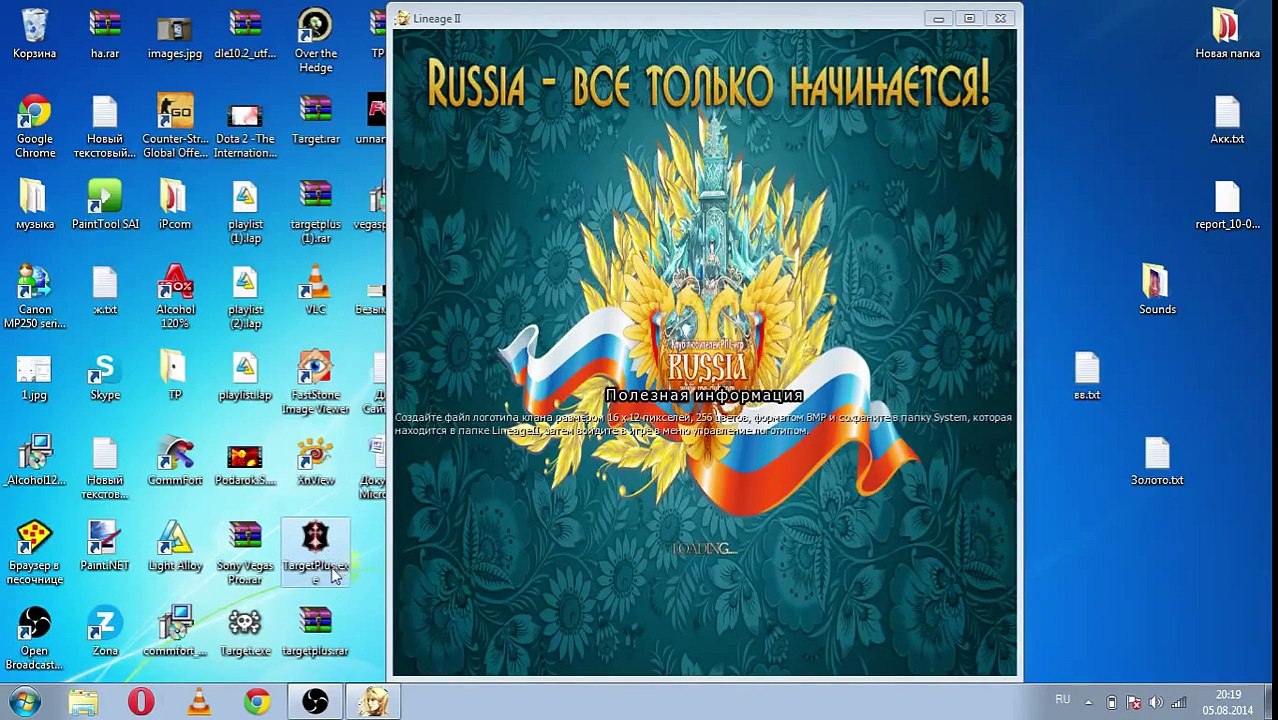1278x720 pixels.
Task: Select the images.jpg file icon
Action: click(175, 33)
